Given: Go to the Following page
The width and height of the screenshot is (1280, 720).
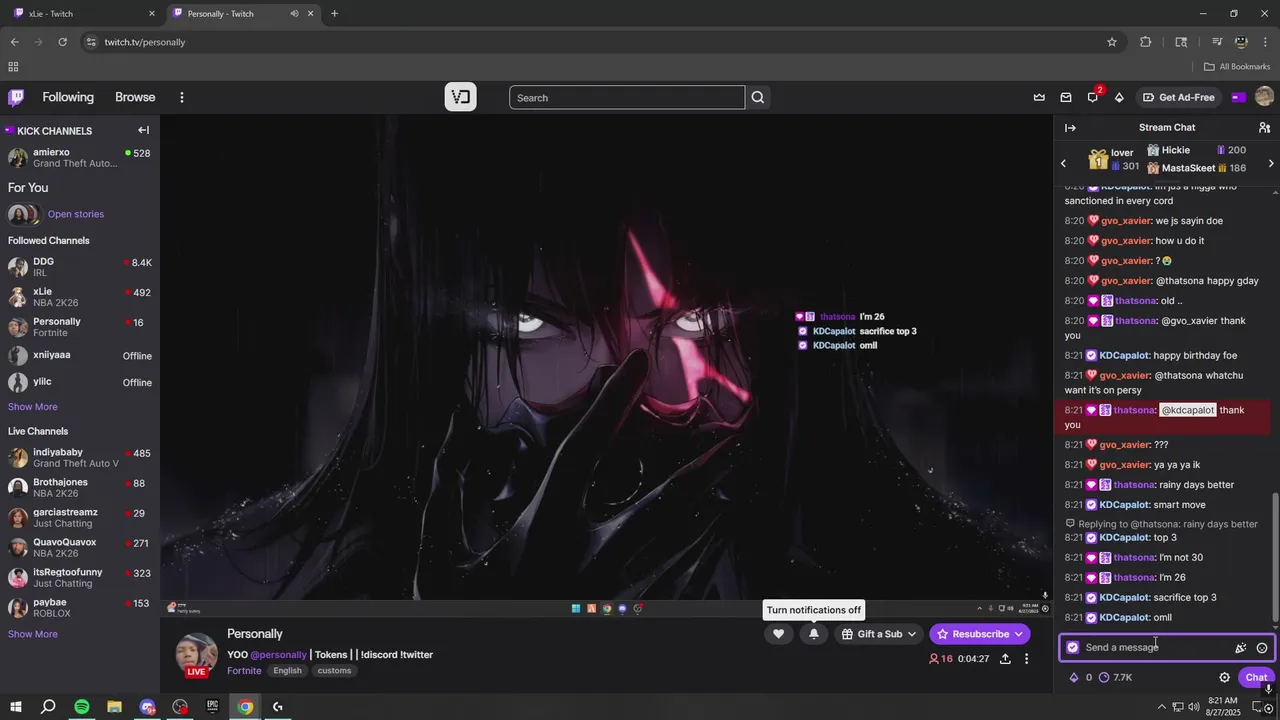Looking at the screenshot, I should (x=68, y=97).
